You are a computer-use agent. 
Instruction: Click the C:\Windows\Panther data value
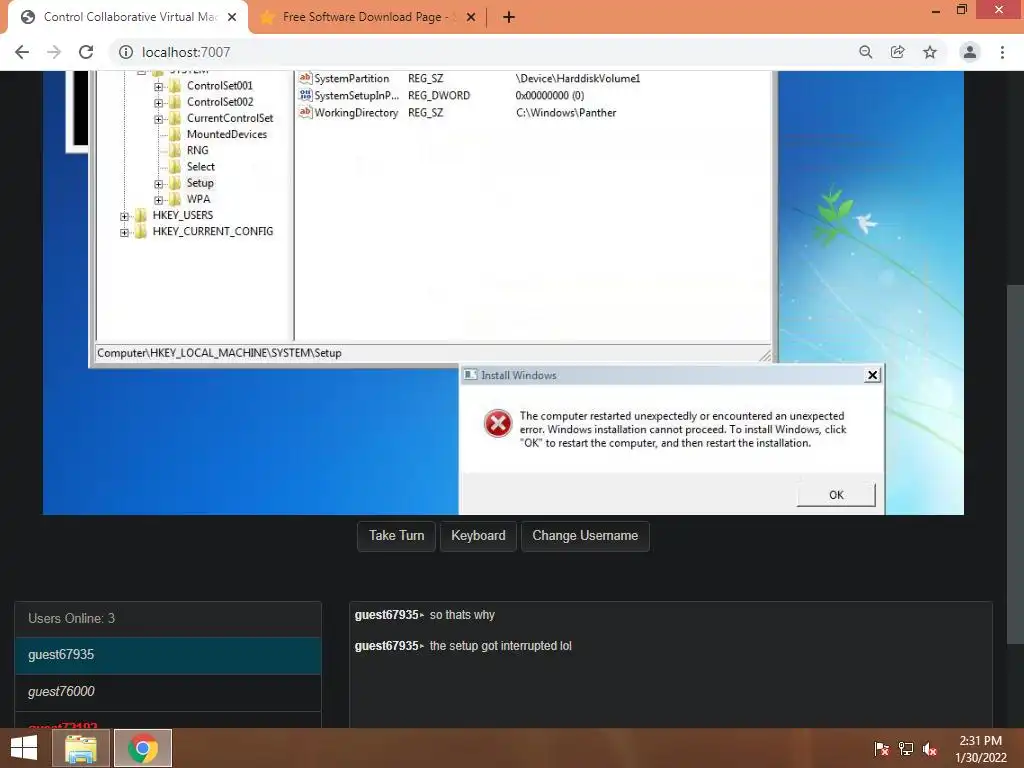[566, 112]
